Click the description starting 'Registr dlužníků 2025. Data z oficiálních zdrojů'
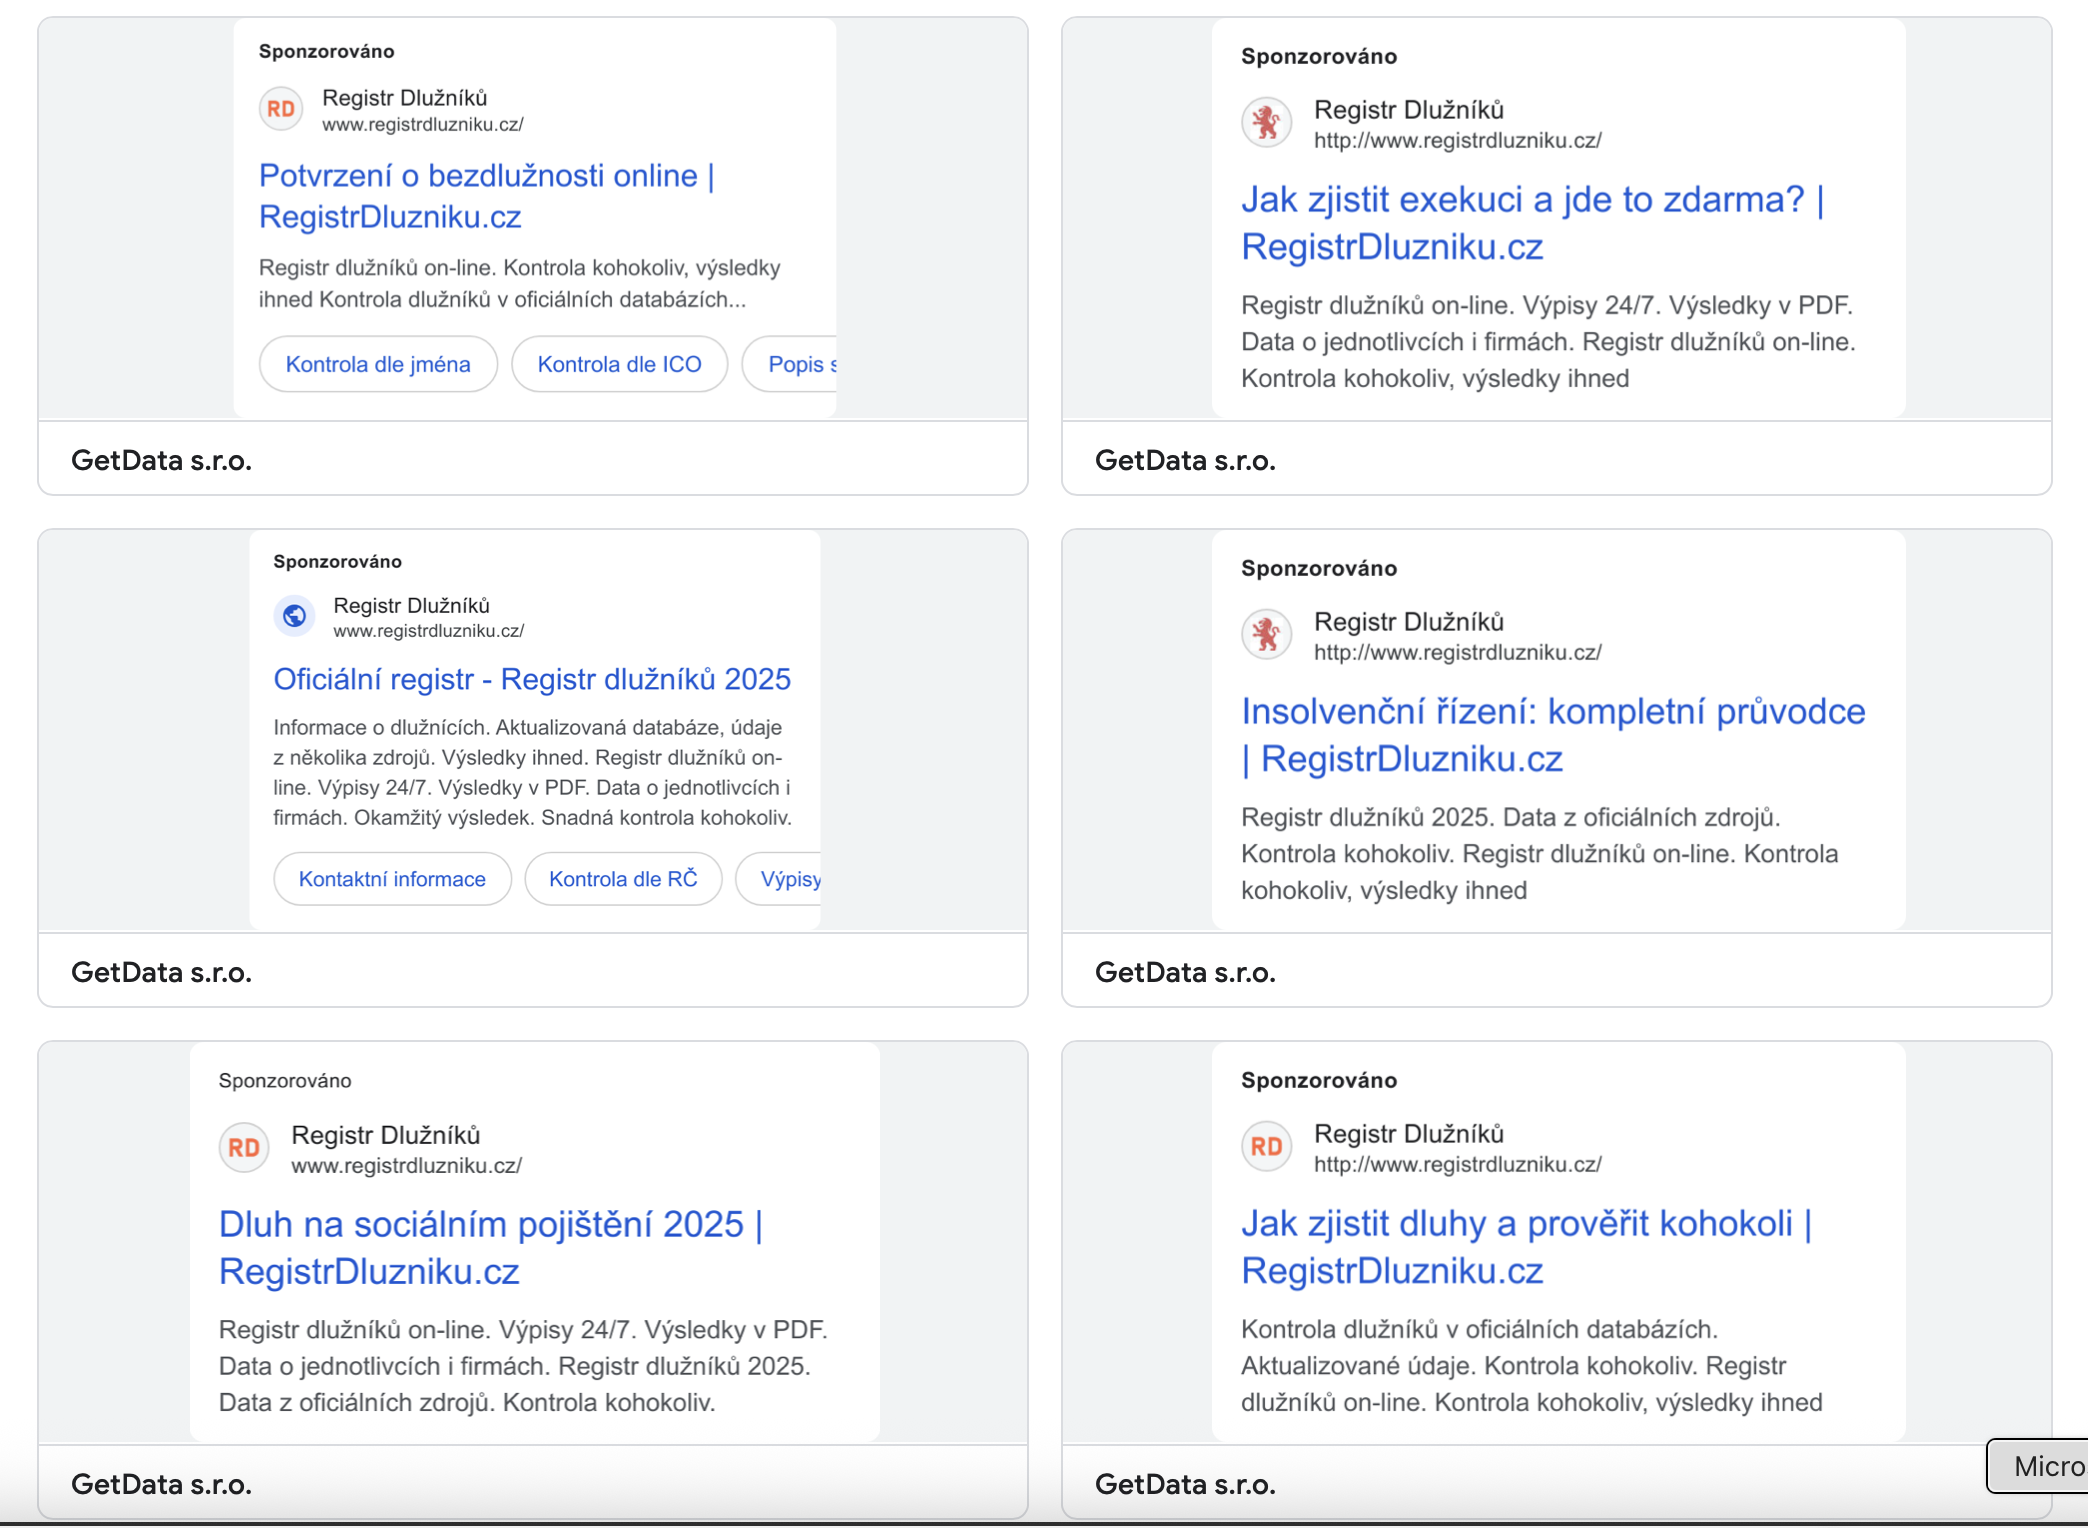The image size is (2088, 1528). tap(1540, 854)
